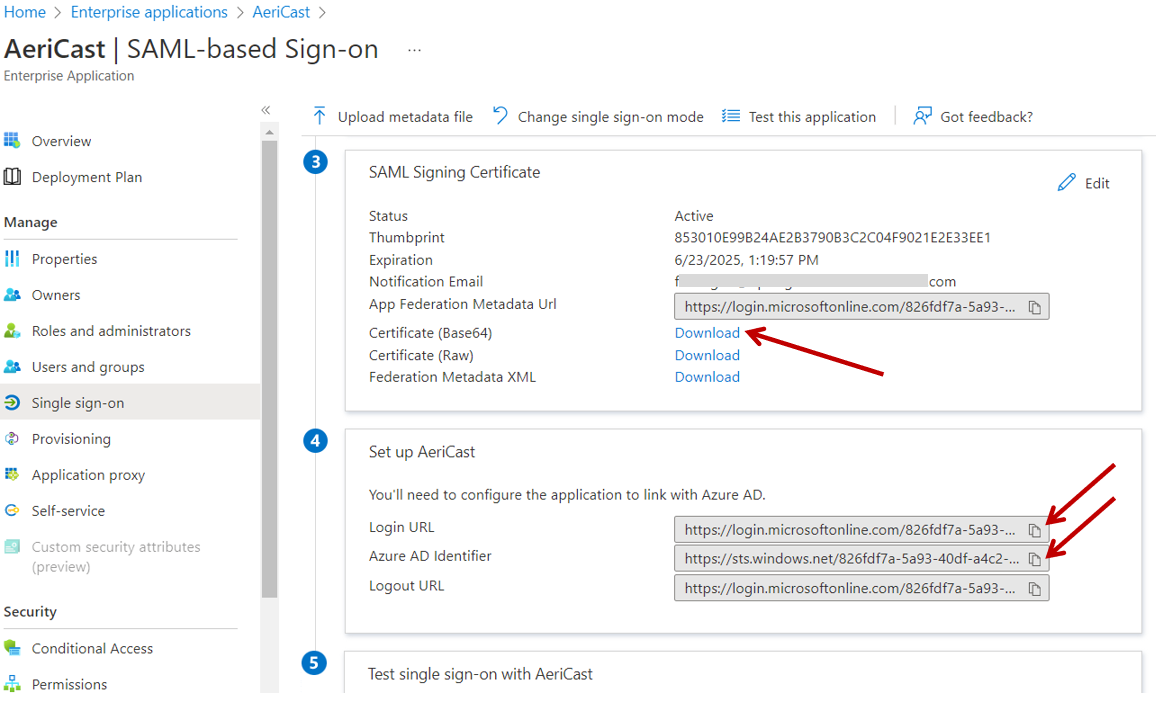Click Change single sign-on mode label
This screenshot has width=1156, height=702.
click(x=610, y=117)
